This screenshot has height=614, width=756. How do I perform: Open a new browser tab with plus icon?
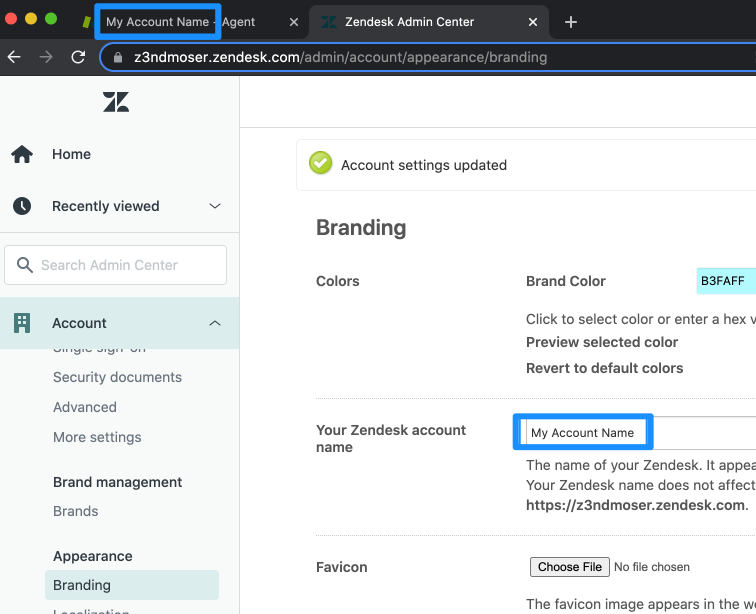(571, 22)
